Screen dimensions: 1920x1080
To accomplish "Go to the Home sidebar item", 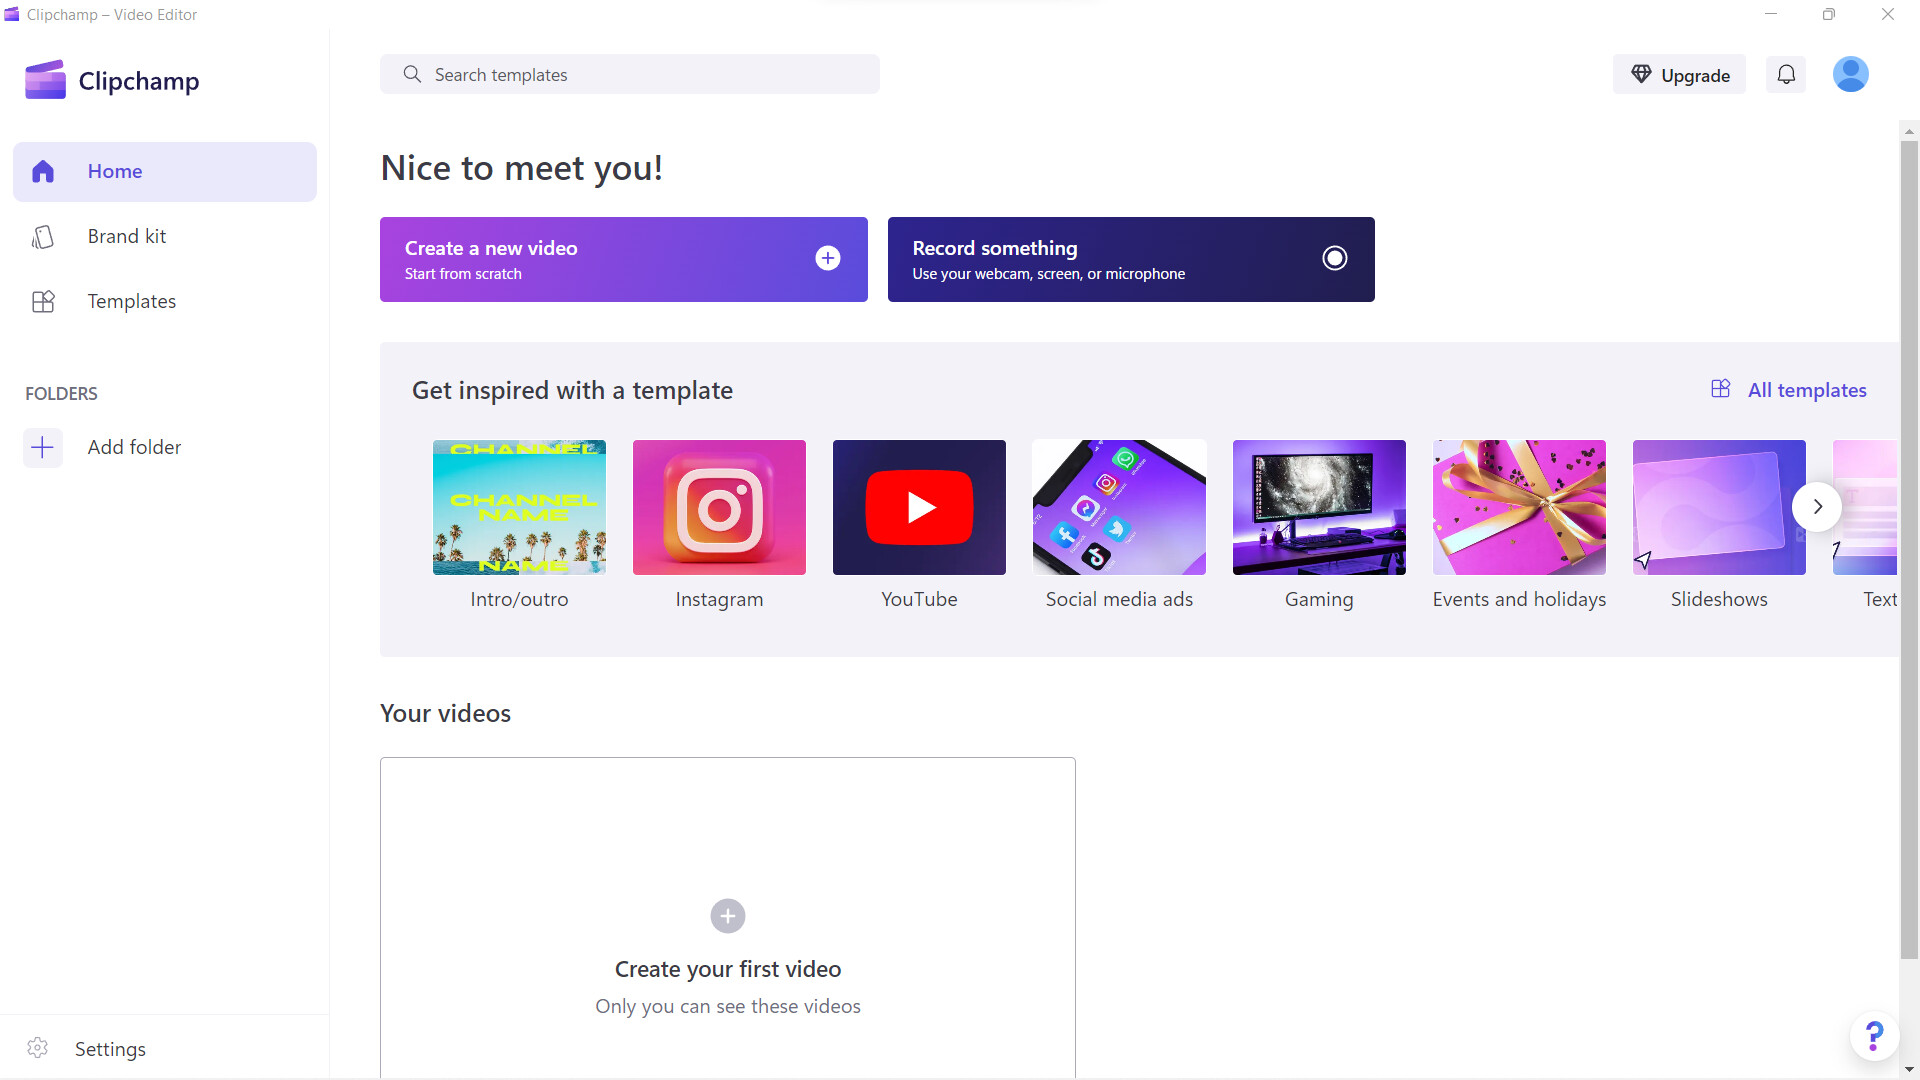I will click(x=165, y=171).
